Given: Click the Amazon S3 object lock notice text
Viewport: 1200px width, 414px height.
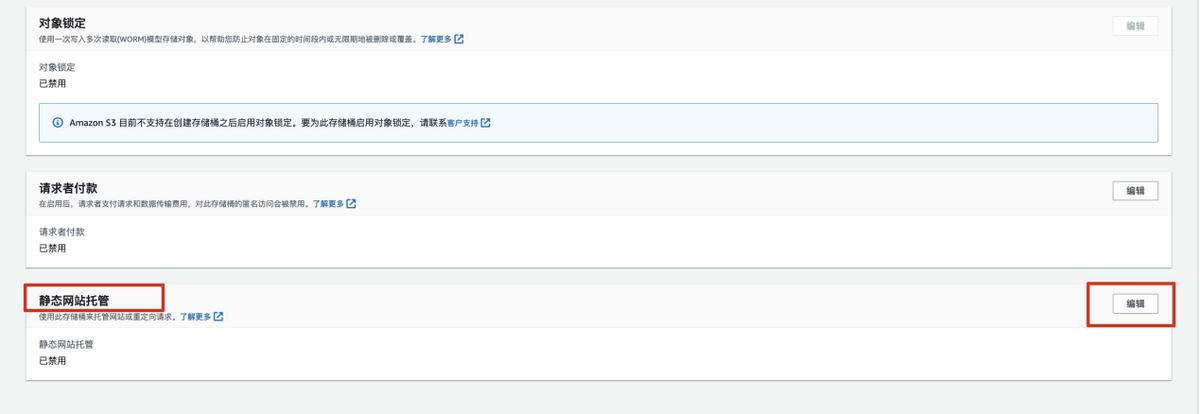Looking at the screenshot, I should (250, 123).
